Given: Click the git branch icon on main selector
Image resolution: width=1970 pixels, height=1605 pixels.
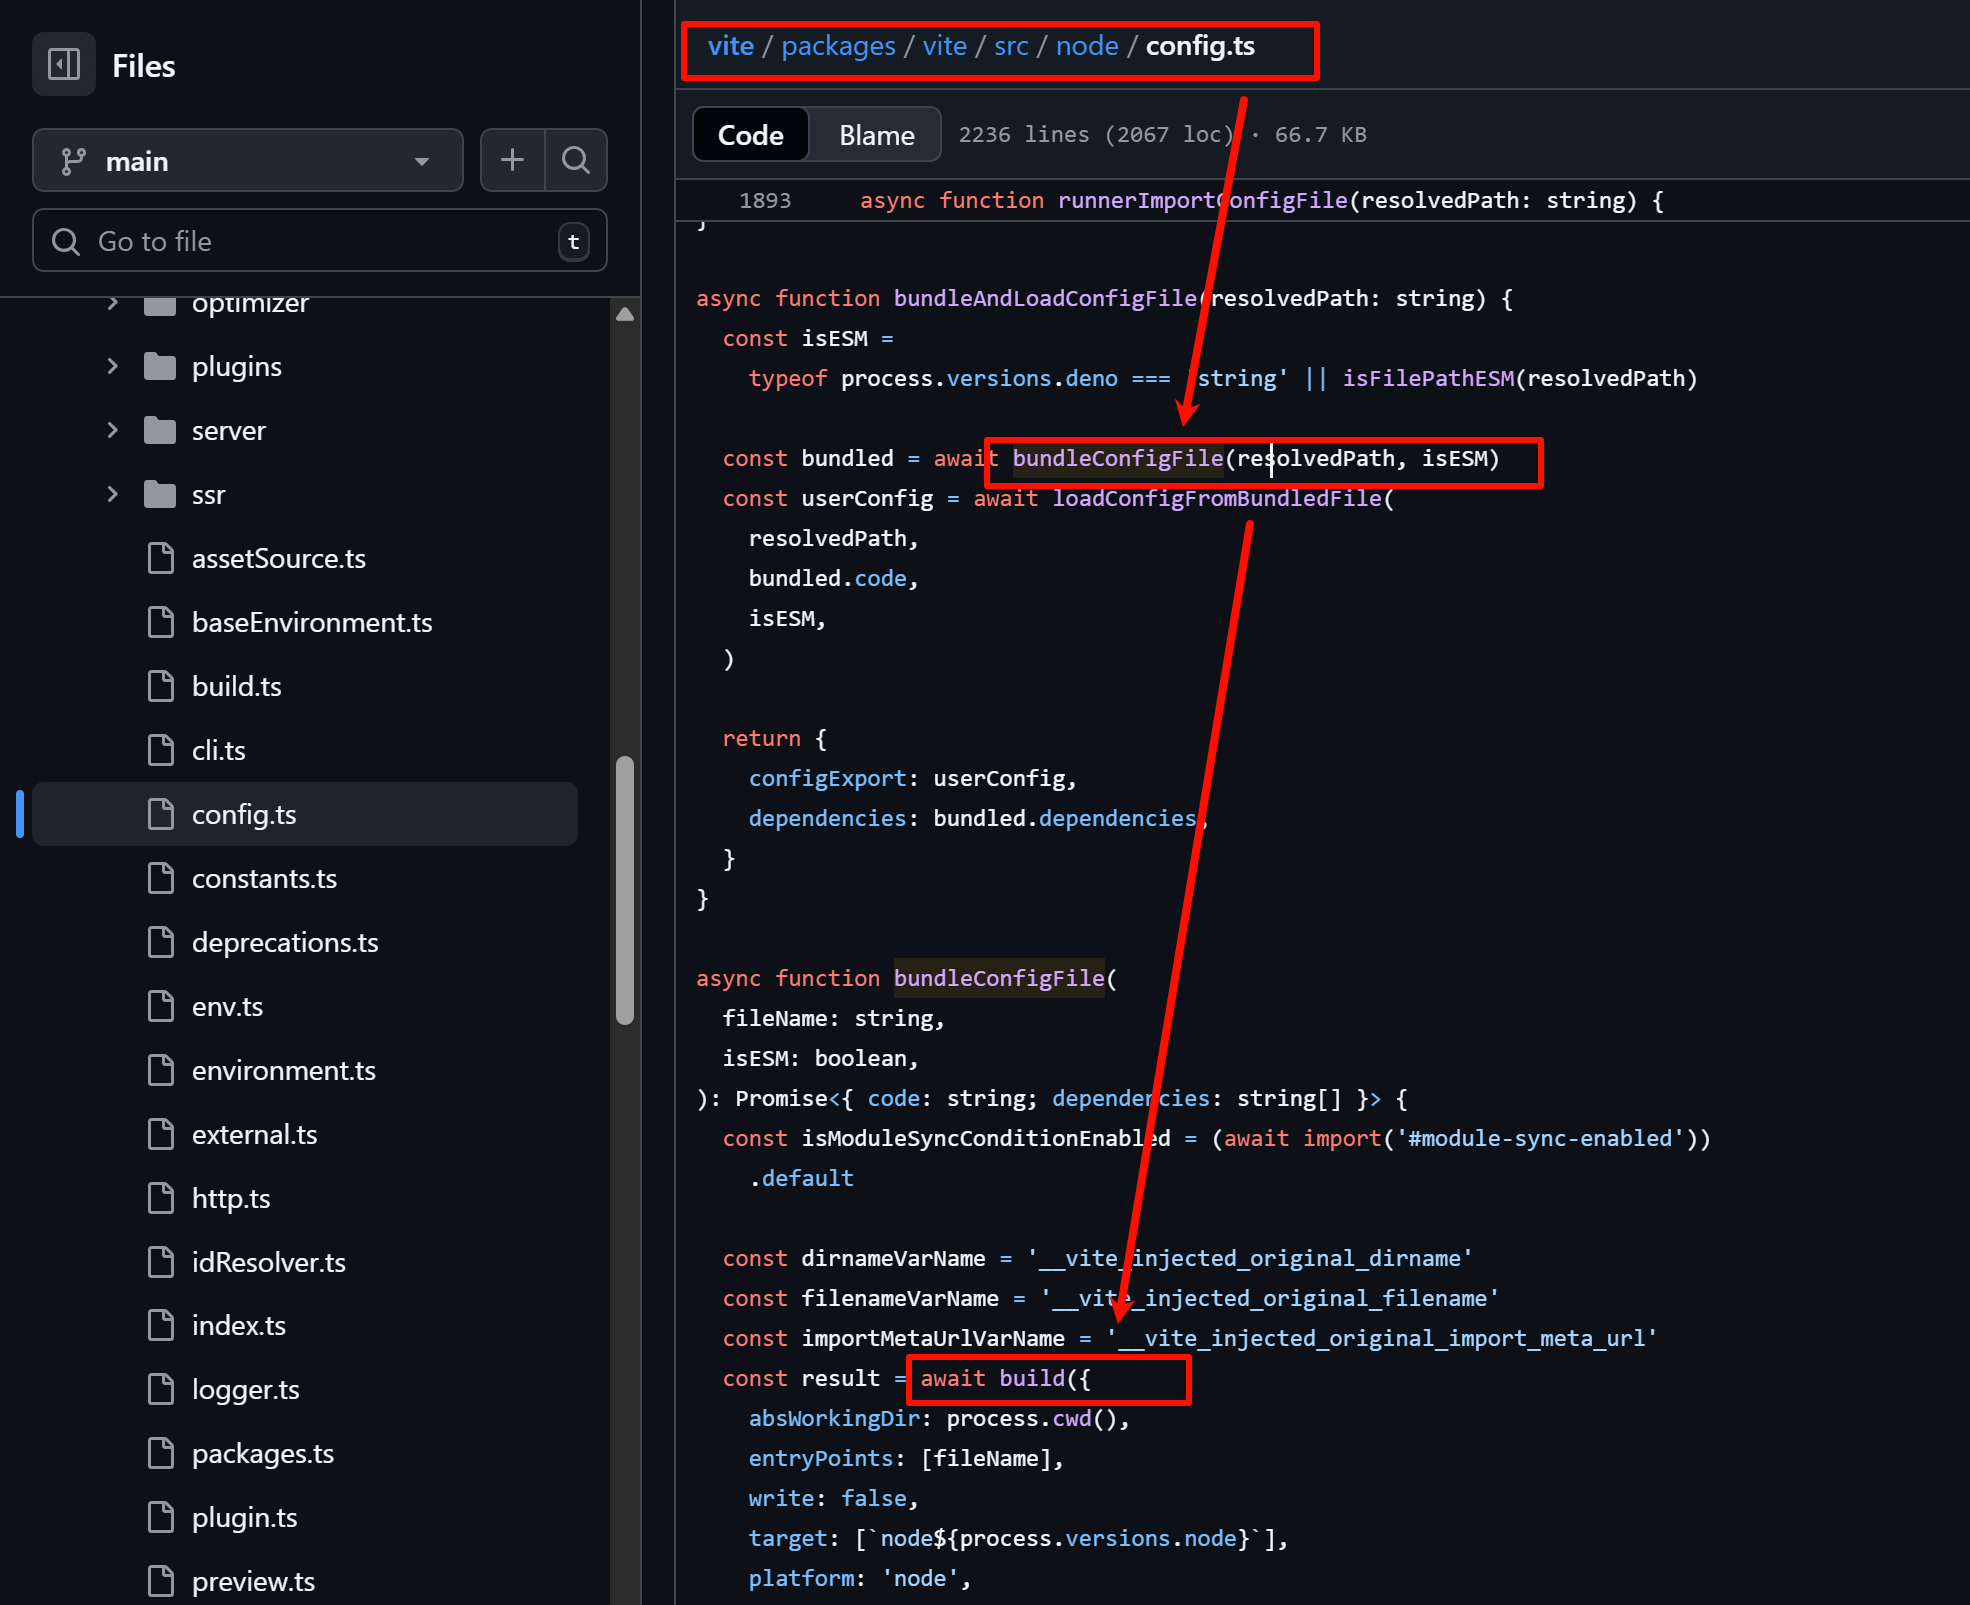Looking at the screenshot, I should click(73, 161).
